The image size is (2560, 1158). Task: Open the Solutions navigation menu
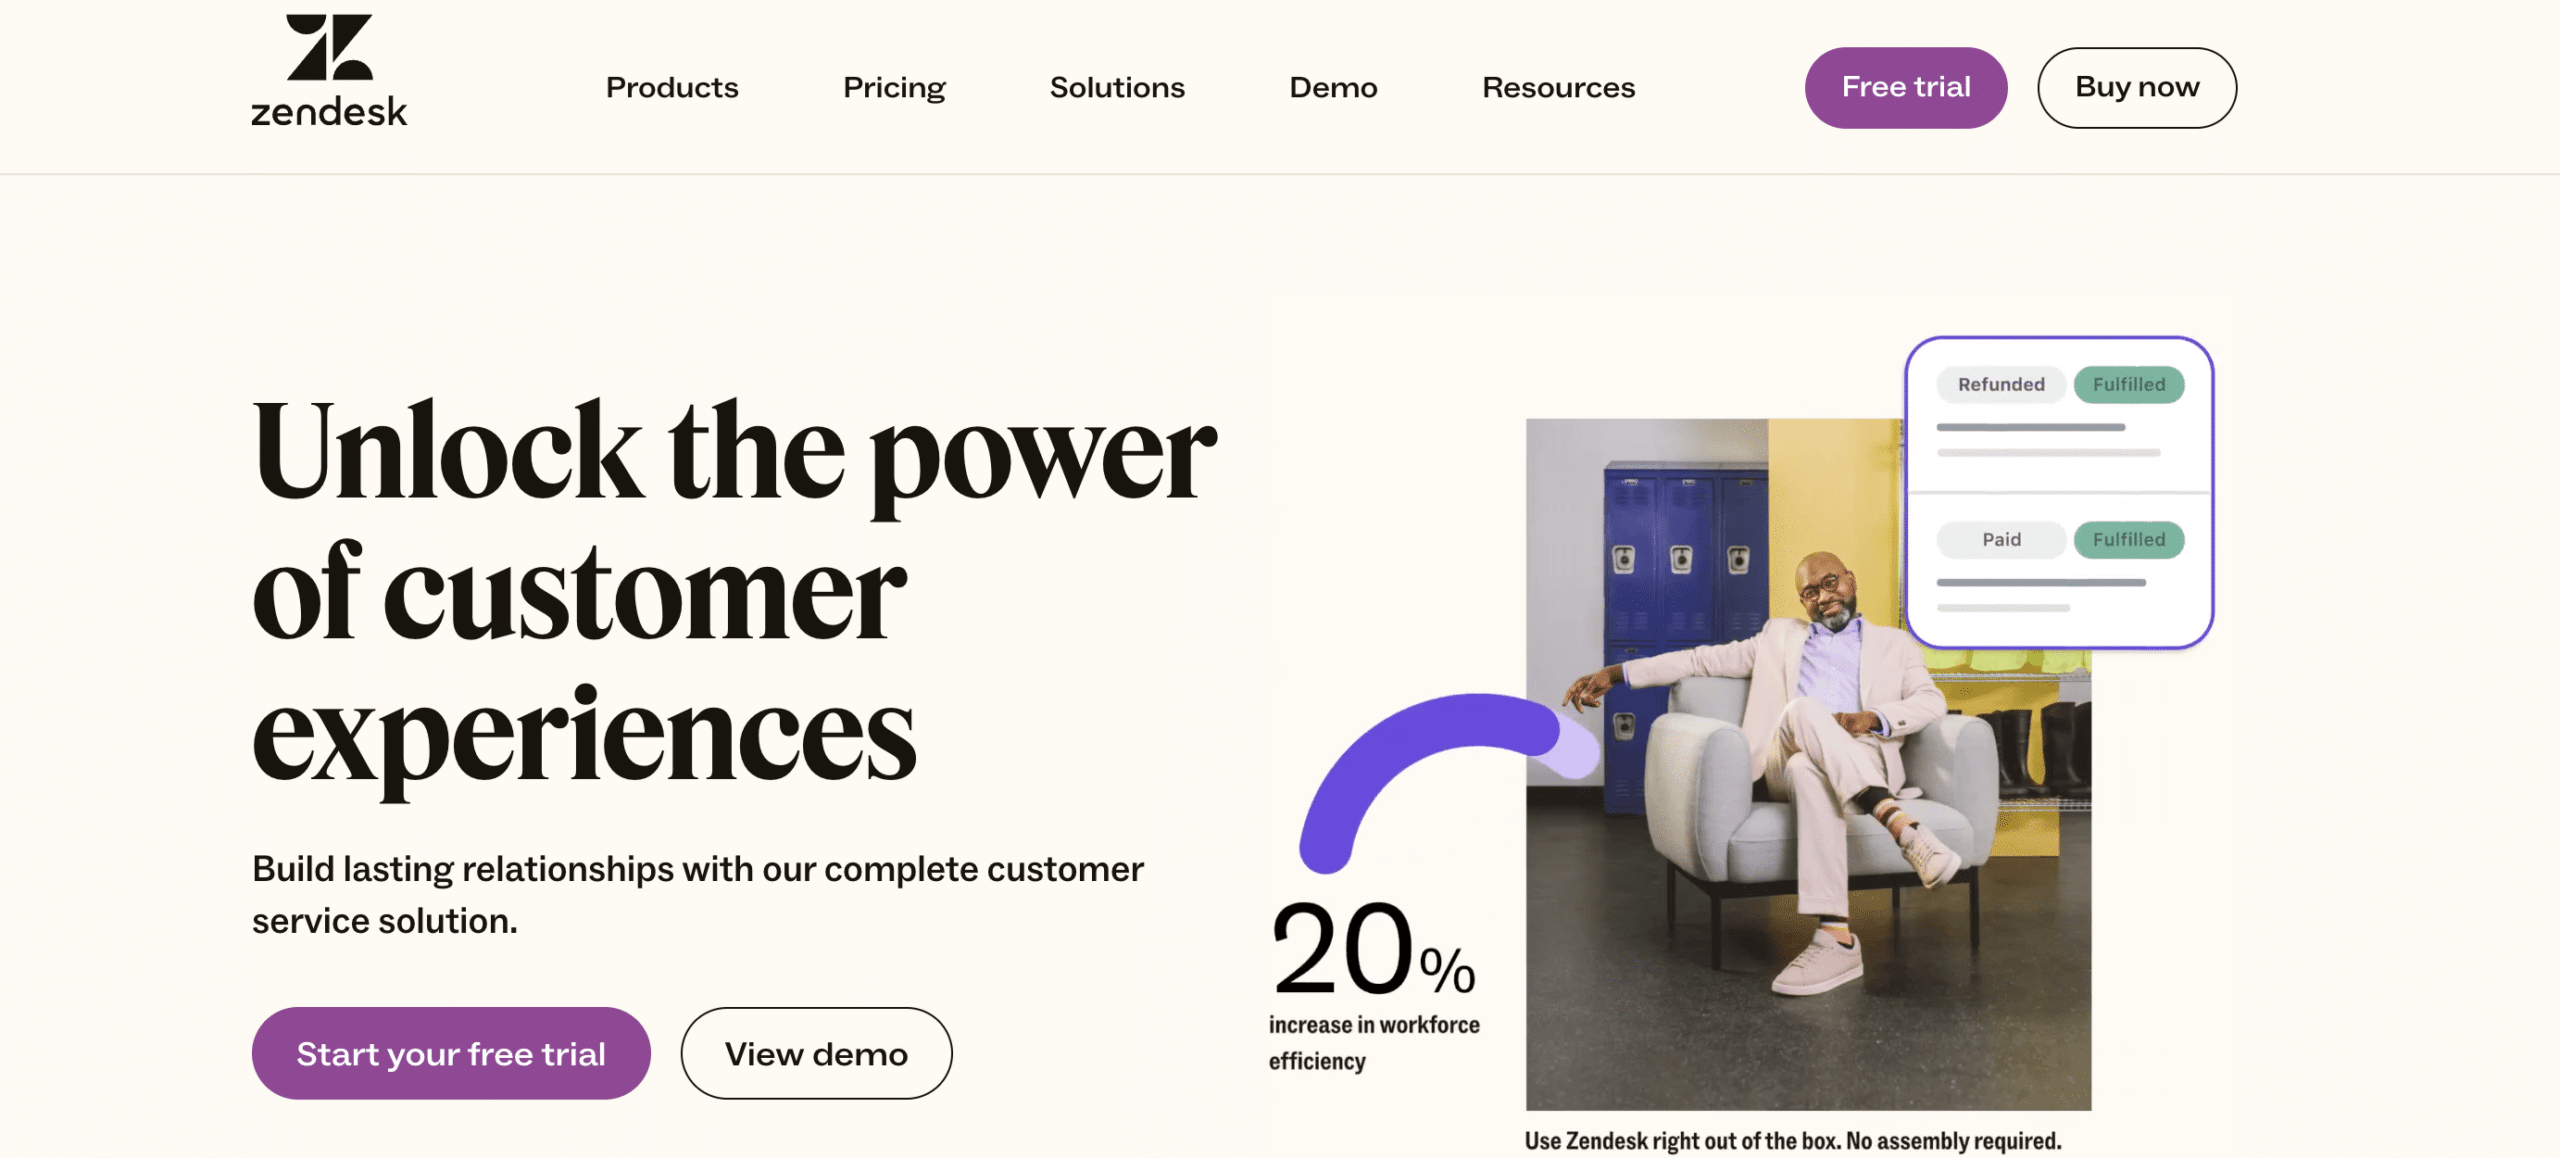(1116, 87)
